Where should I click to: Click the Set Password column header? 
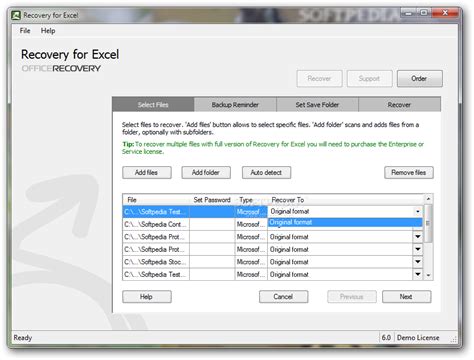[212, 200]
